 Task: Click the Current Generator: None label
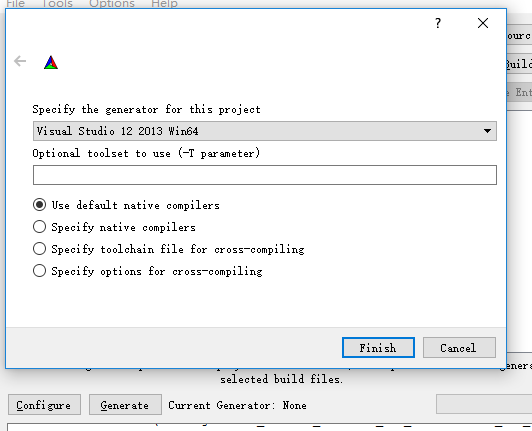(x=238, y=405)
